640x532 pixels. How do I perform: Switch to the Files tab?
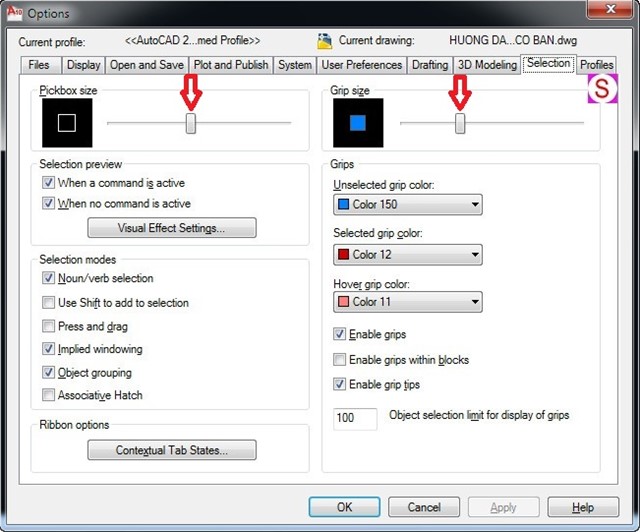tap(39, 65)
